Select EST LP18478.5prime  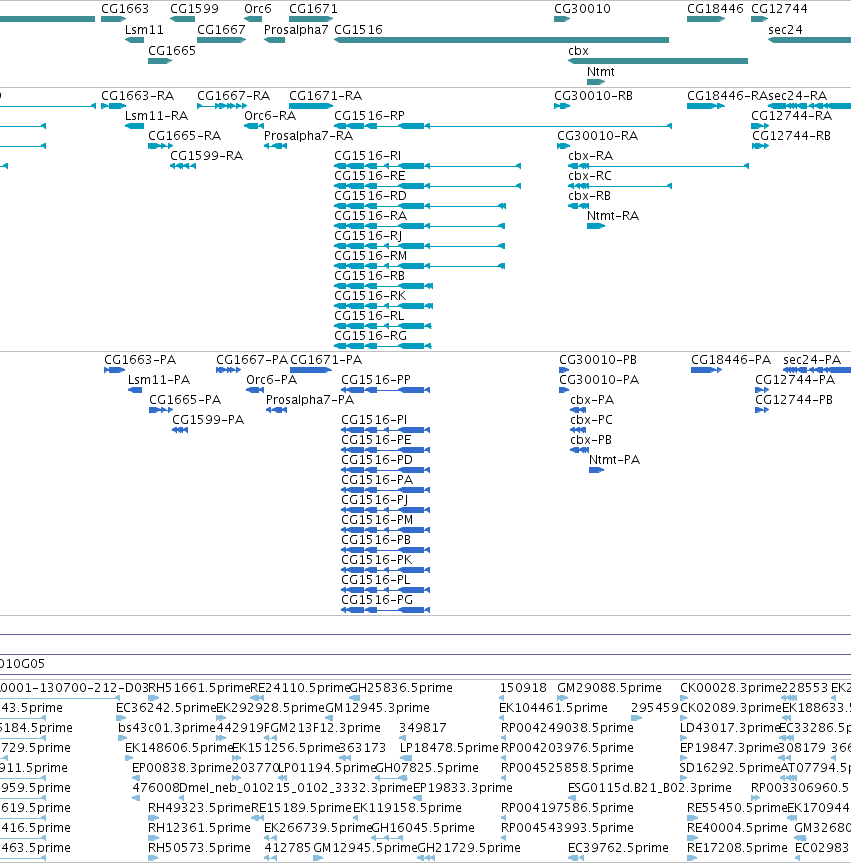[x=449, y=748]
